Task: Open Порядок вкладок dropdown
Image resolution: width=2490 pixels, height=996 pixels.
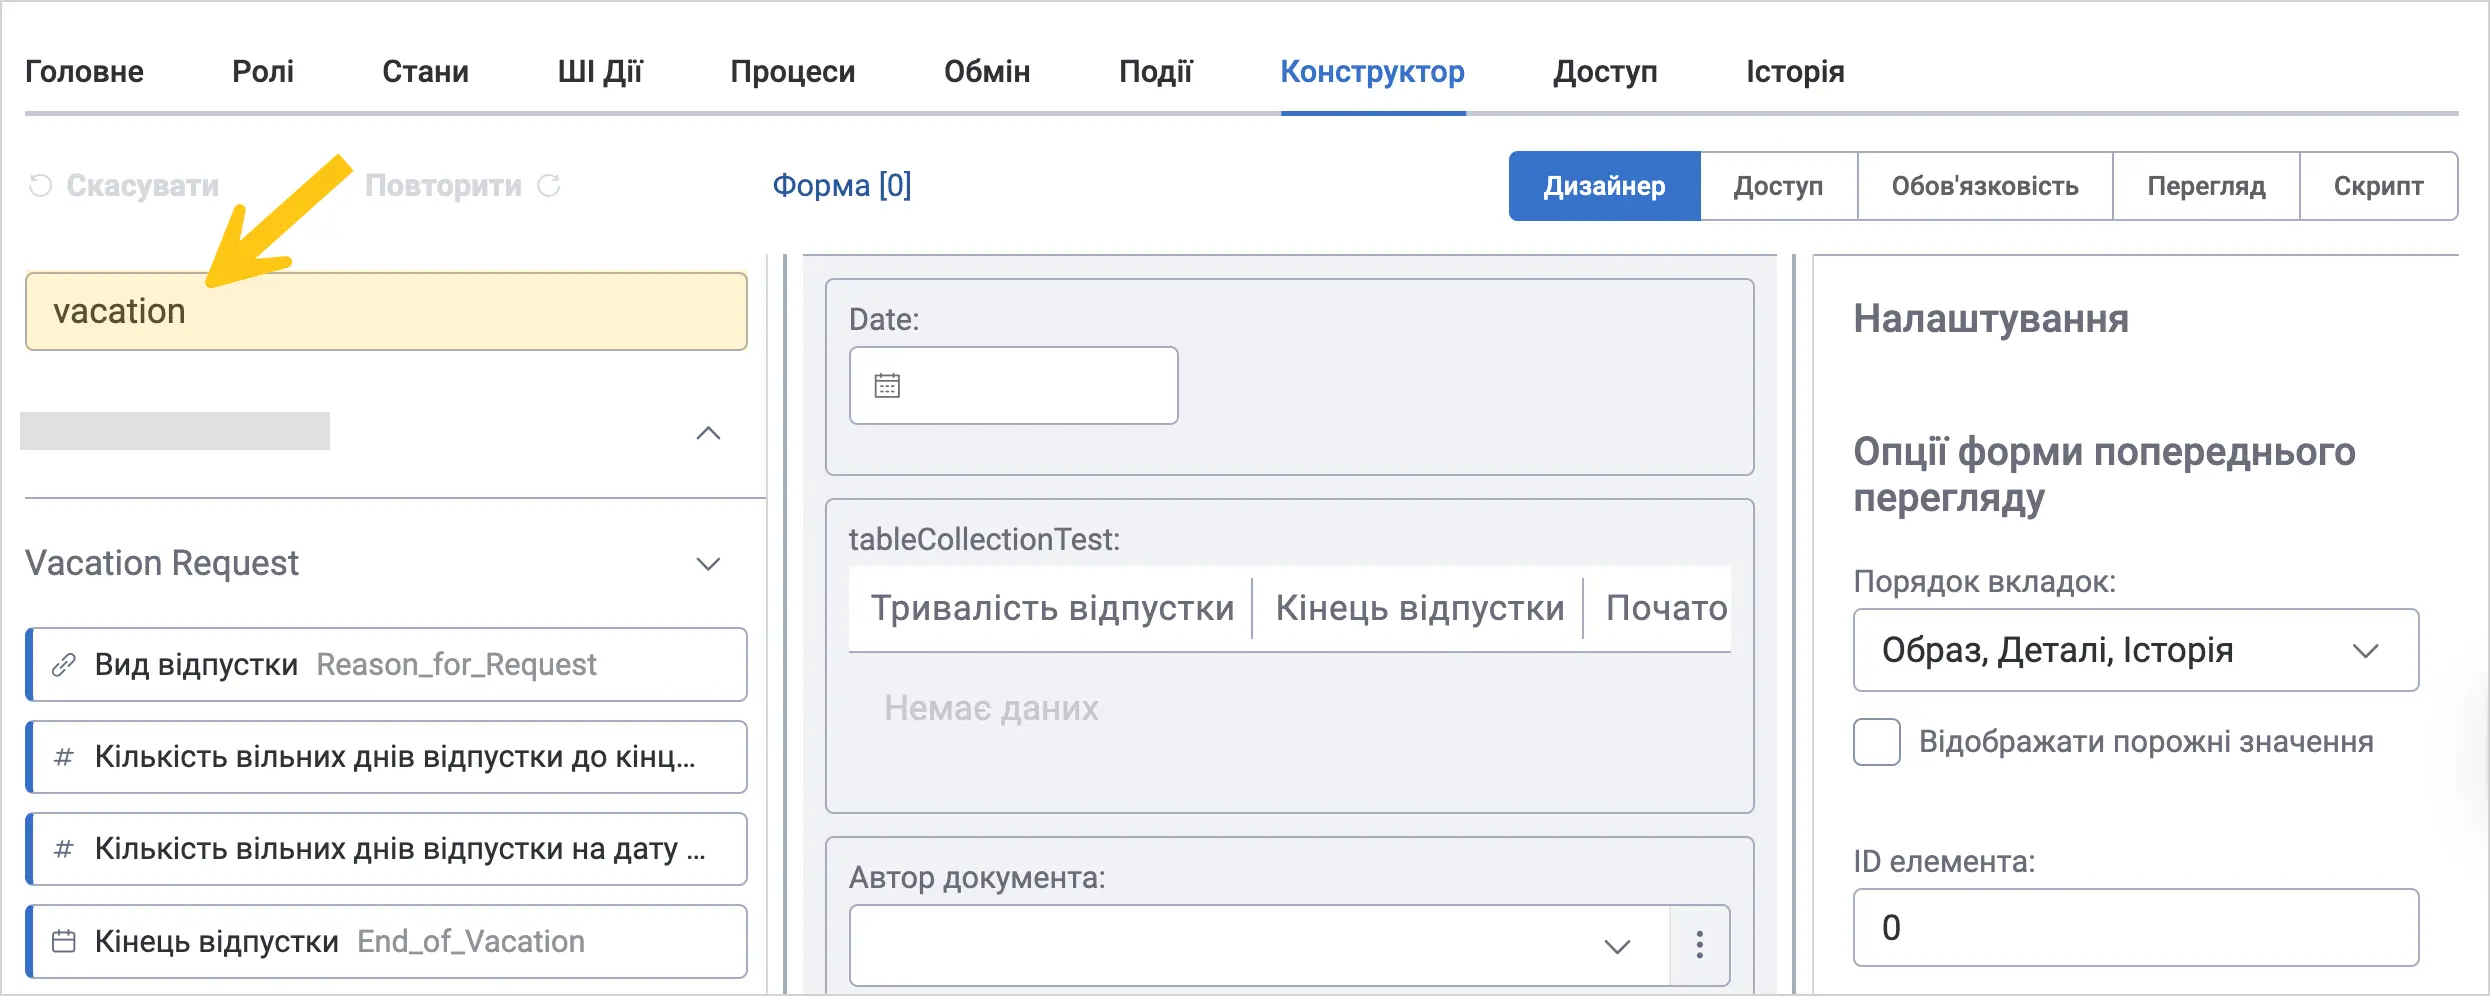Action: point(2136,650)
